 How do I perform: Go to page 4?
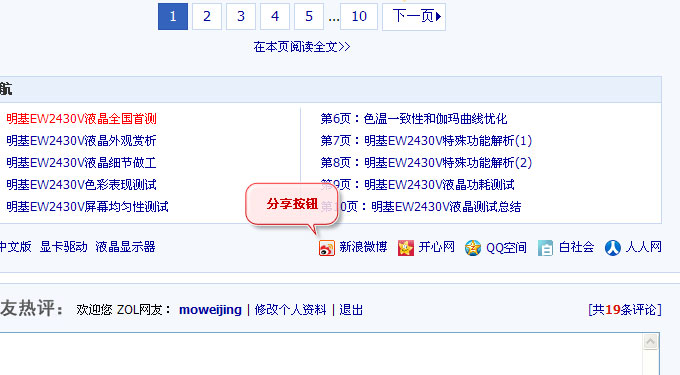click(x=275, y=16)
